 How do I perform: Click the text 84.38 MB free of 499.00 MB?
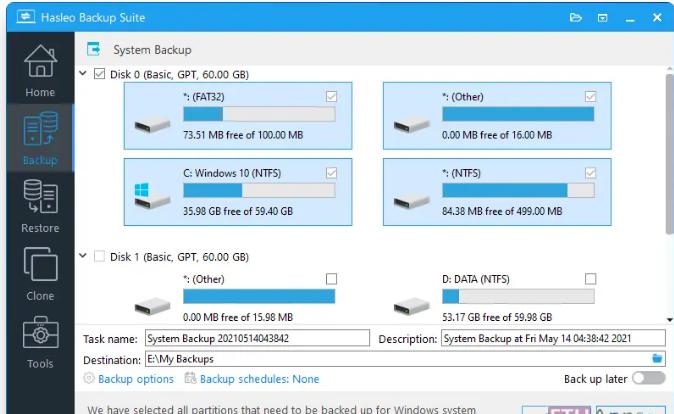point(502,211)
